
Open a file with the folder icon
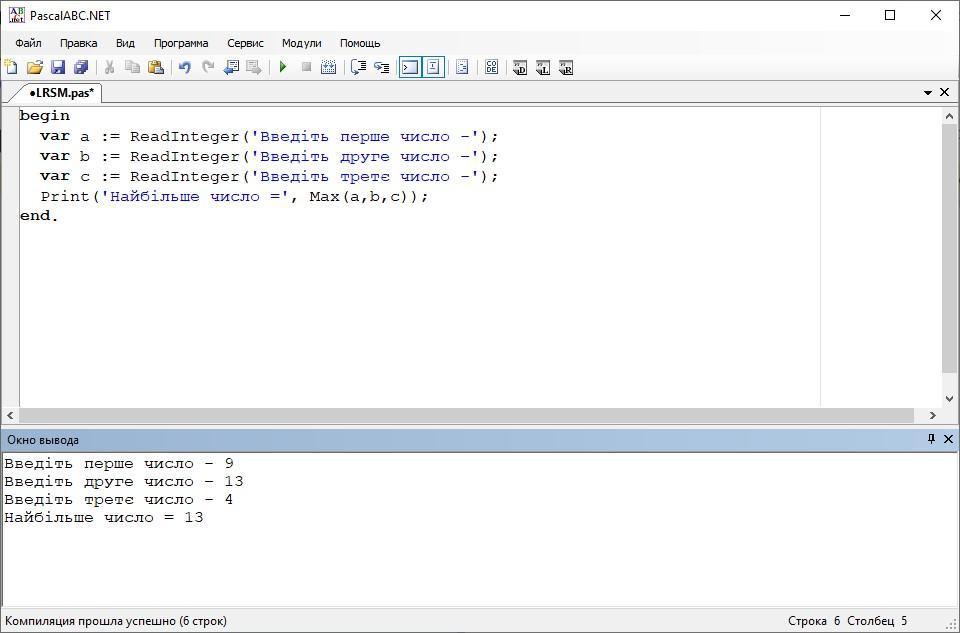click(x=35, y=67)
